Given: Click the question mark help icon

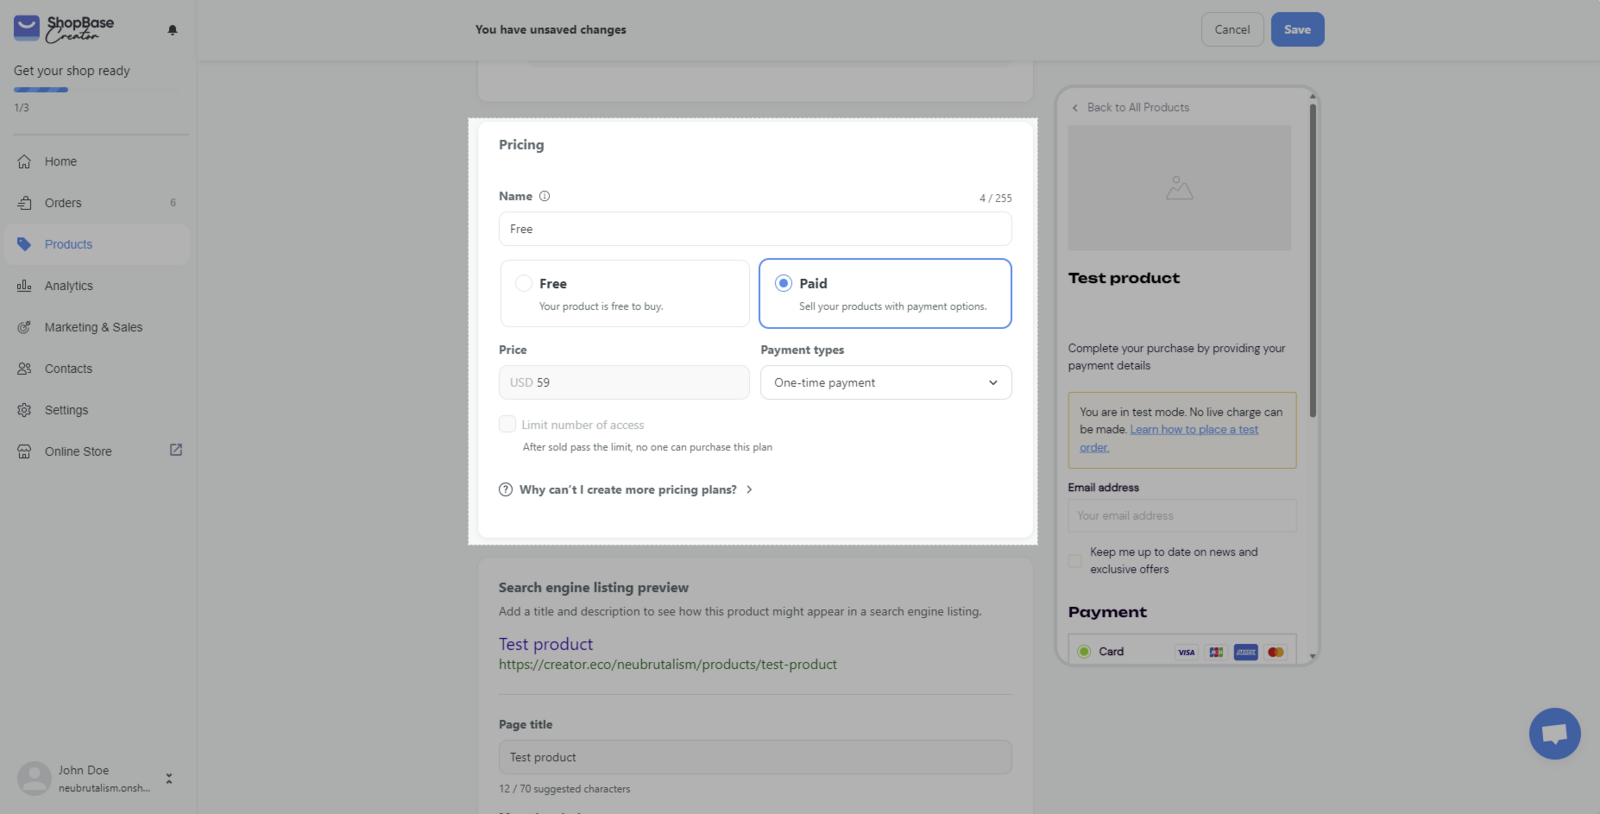Looking at the screenshot, I should [x=505, y=490].
